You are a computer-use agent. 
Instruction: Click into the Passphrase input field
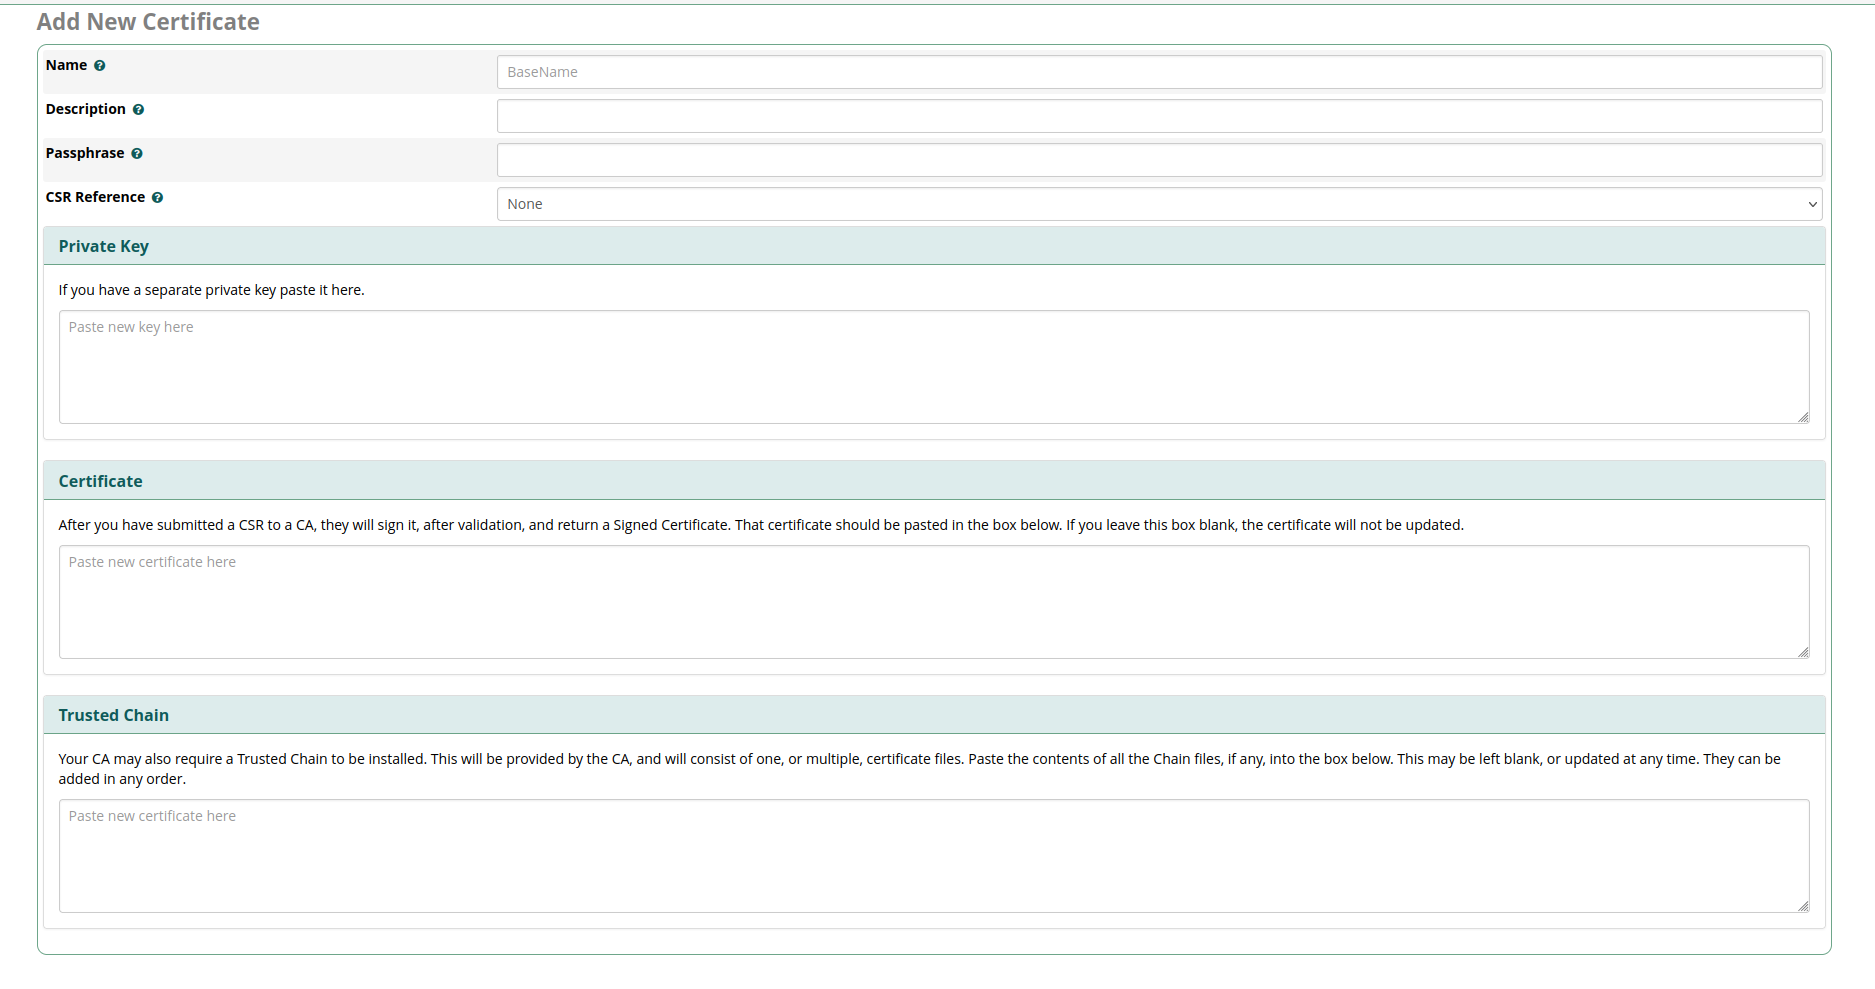(1159, 160)
